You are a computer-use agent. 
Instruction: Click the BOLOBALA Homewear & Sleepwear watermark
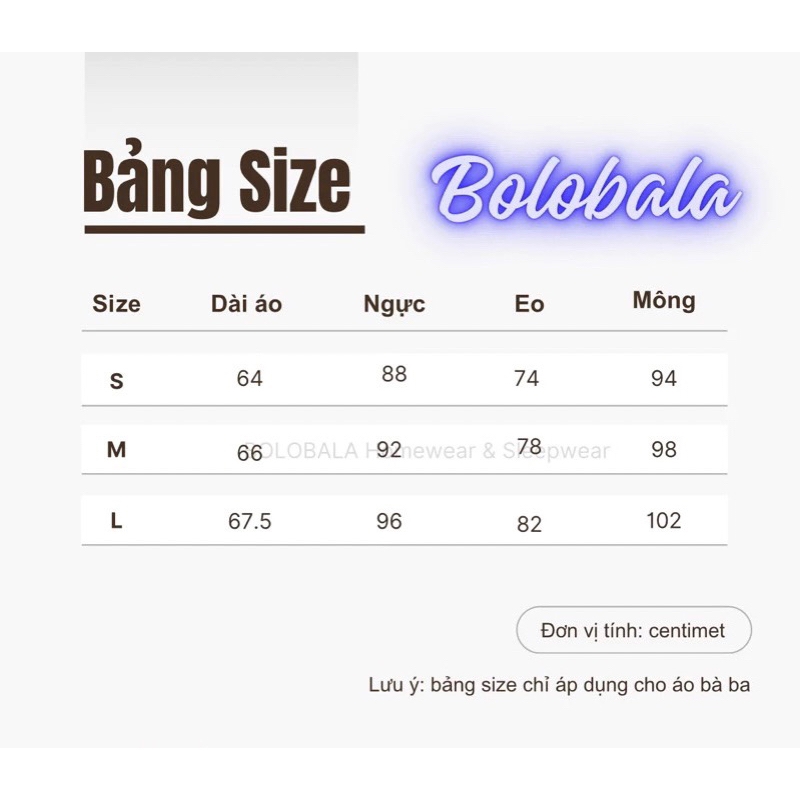pos(428,451)
